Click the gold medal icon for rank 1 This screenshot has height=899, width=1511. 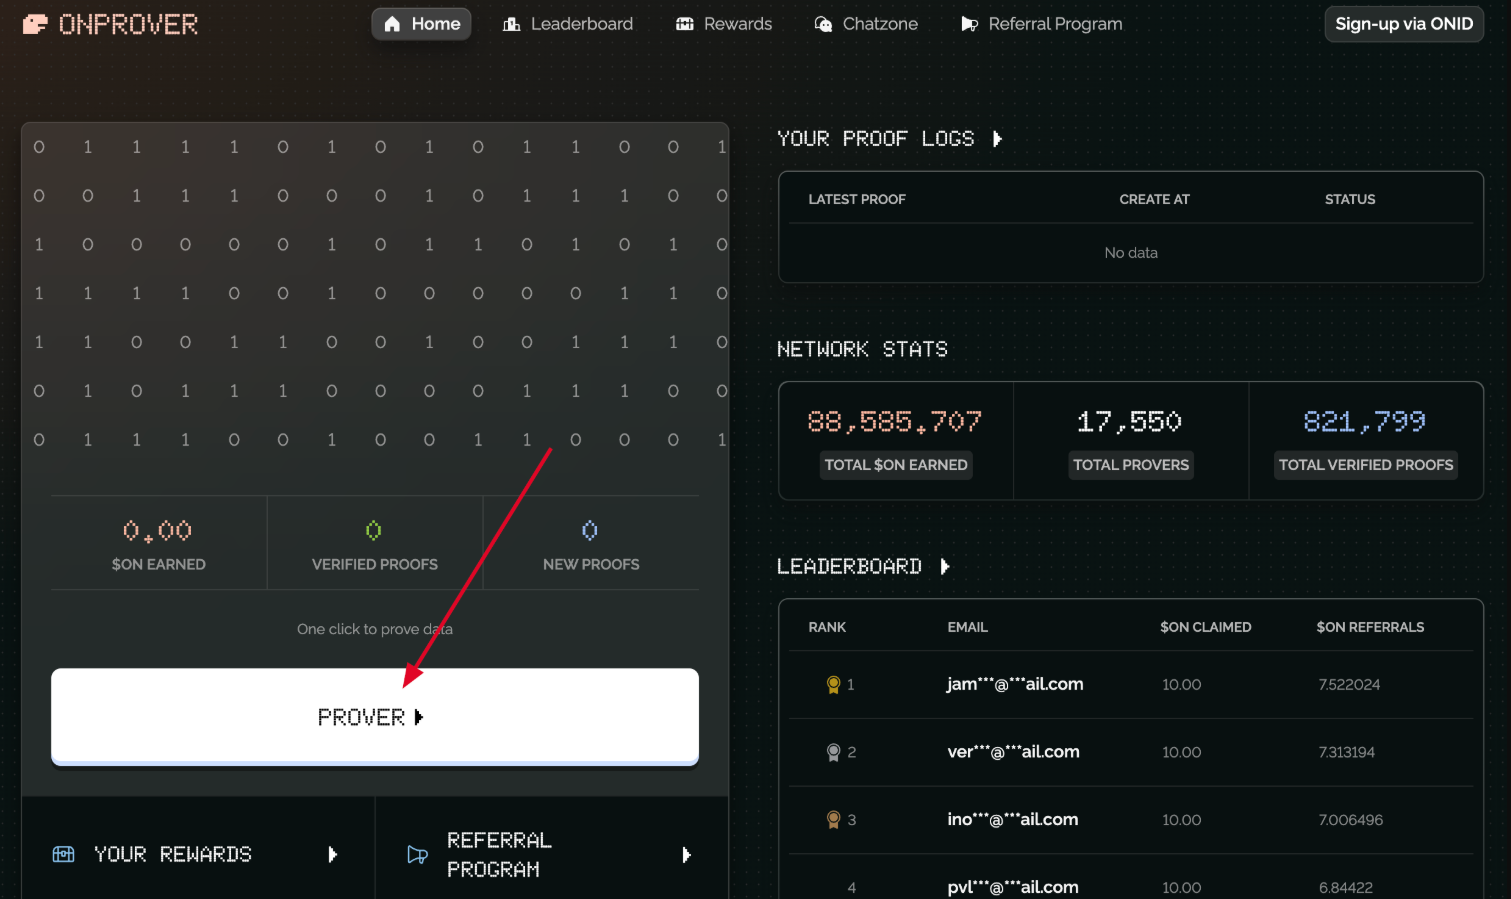[833, 685]
